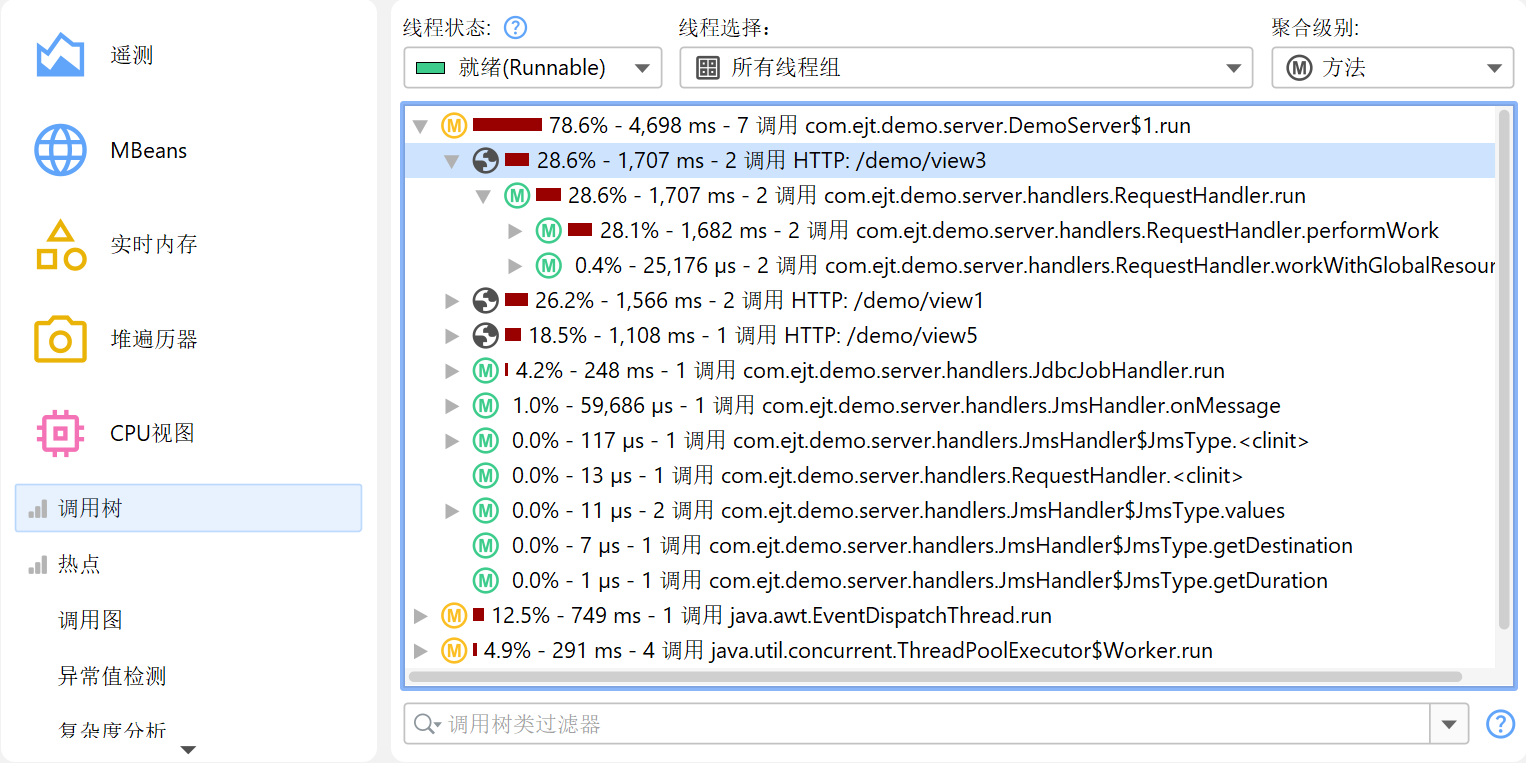The width and height of the screenshot is (1526, 763).
Task: Select the text 'com.ejt.demo.server.handlers.RequestHandler.performWork'
Action: click(x=1147, y=231)
